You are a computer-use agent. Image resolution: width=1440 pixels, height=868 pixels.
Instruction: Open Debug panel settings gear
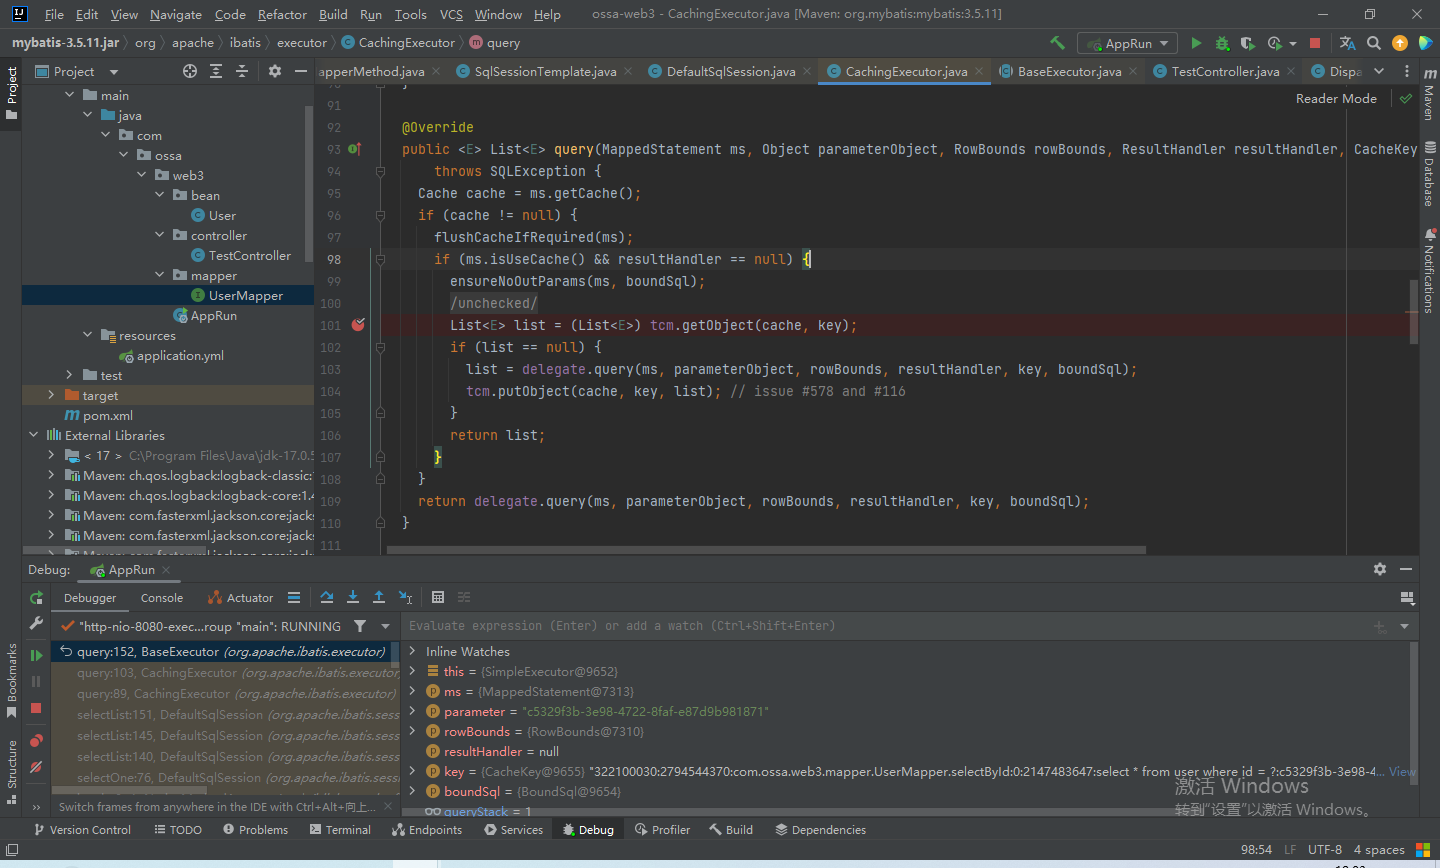coord(1380,569)
